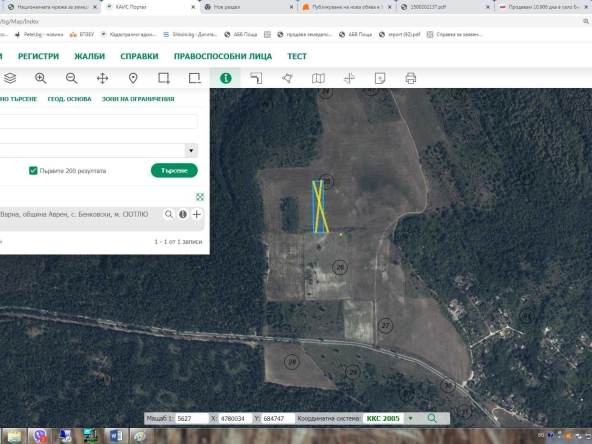Toggle the green information identify tool

pos(225,78)
